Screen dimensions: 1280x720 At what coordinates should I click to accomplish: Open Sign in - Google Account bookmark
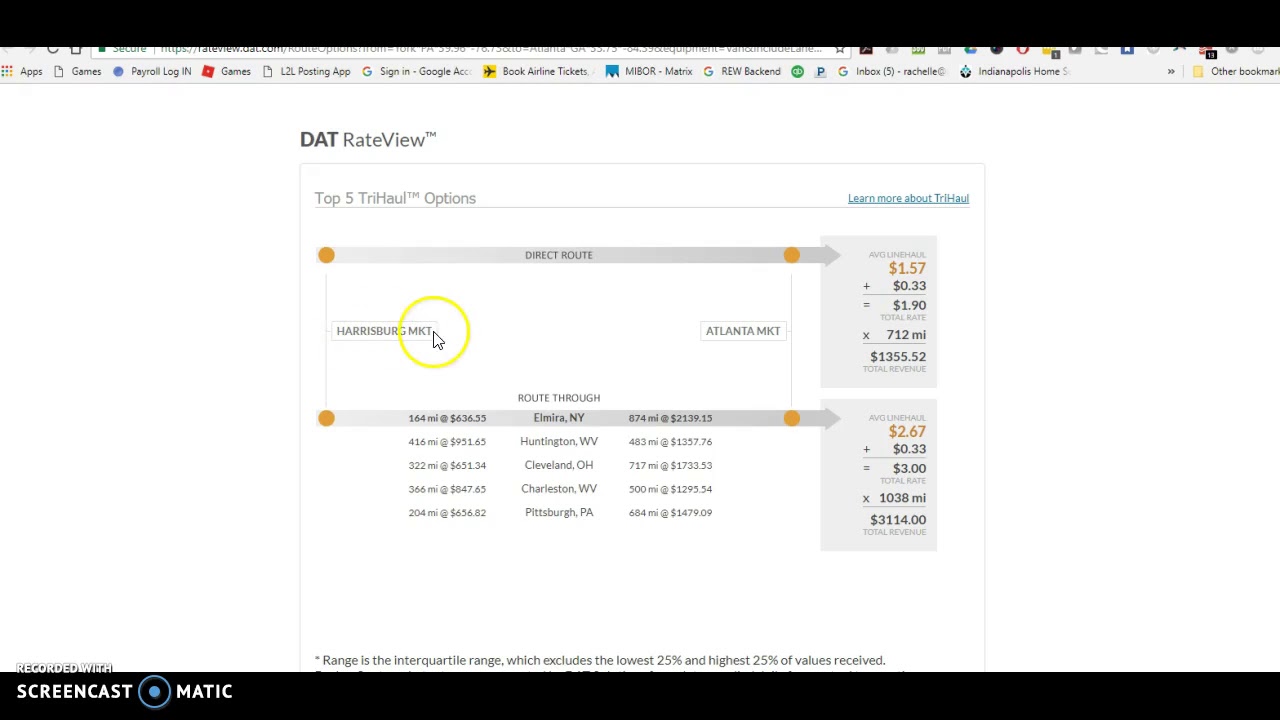point(415,71)
